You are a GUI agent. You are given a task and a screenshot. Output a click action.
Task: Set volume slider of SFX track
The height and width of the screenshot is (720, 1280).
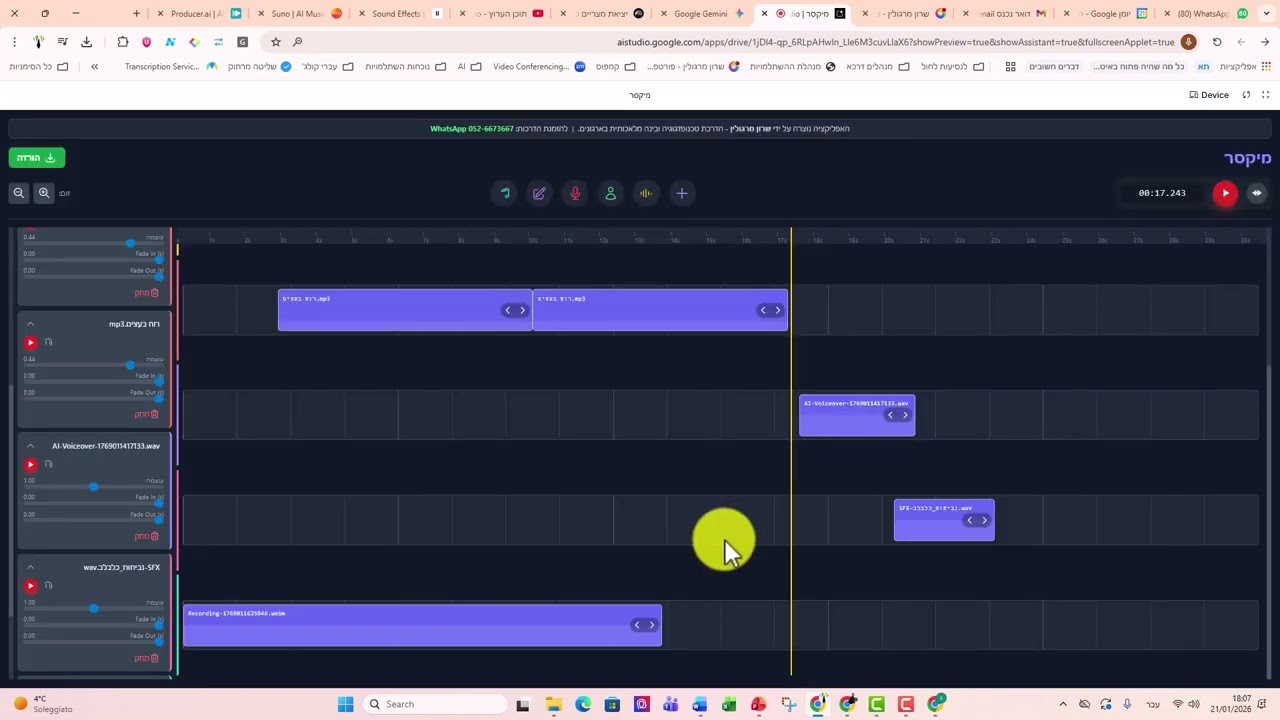[93, 608]
